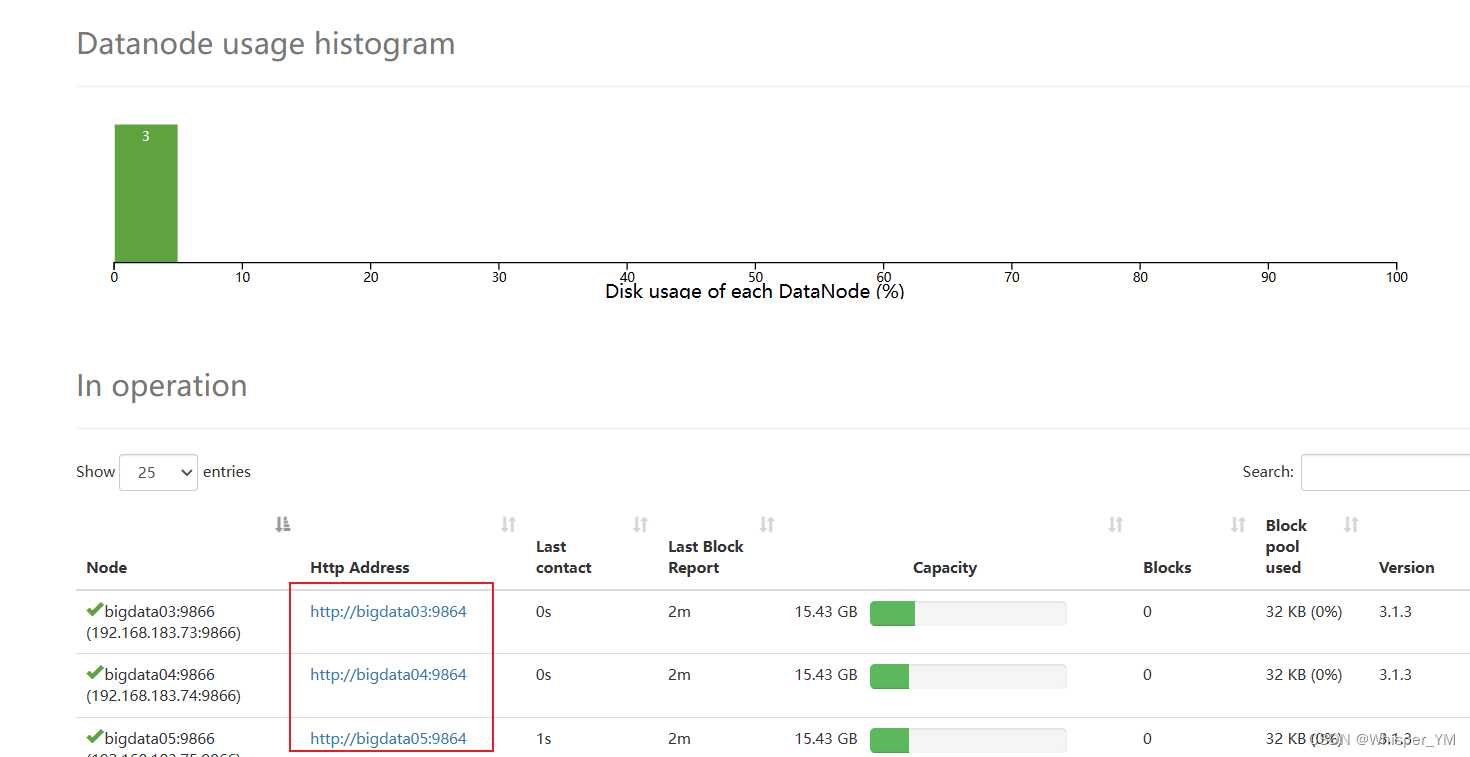Image resolution: width=1470 pixels, height=757 pixels.
Task: Sort by Last contact using its sort icon
Action: tap(639, 523)
